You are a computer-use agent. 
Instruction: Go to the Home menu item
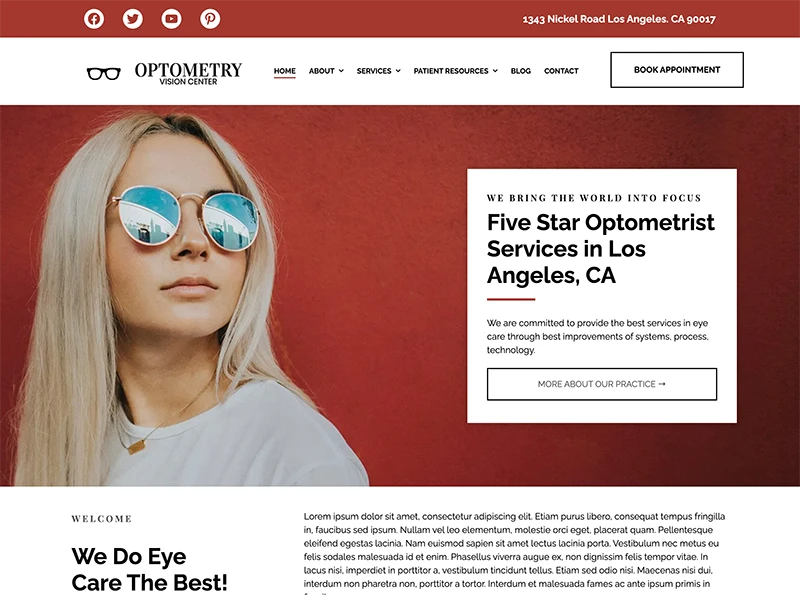pyautogui.click(x=285, y=71)
